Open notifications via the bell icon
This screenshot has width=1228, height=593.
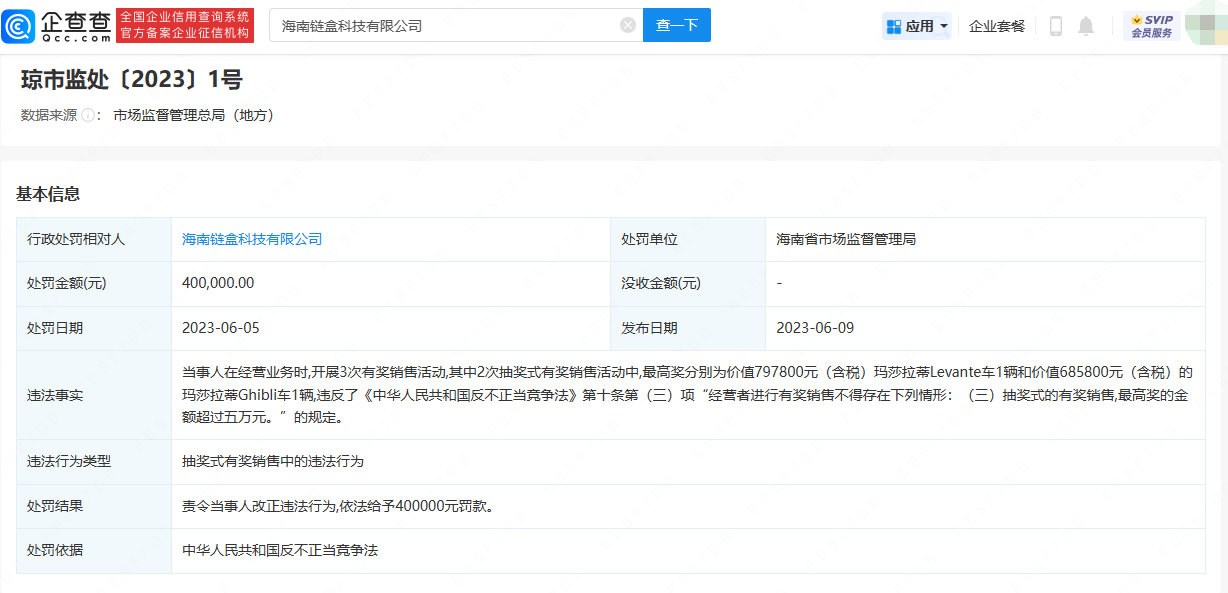[x=1086, y=26]
